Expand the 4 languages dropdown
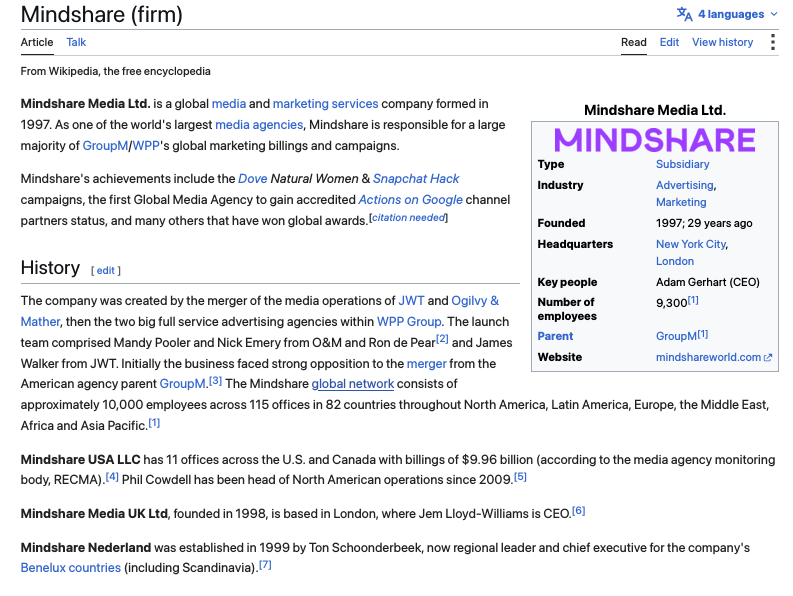 (x=727, y=14)
